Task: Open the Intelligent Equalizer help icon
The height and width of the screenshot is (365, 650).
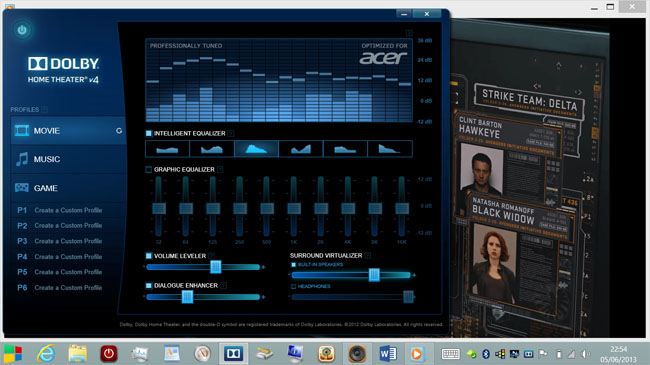Action: [231, 133]
